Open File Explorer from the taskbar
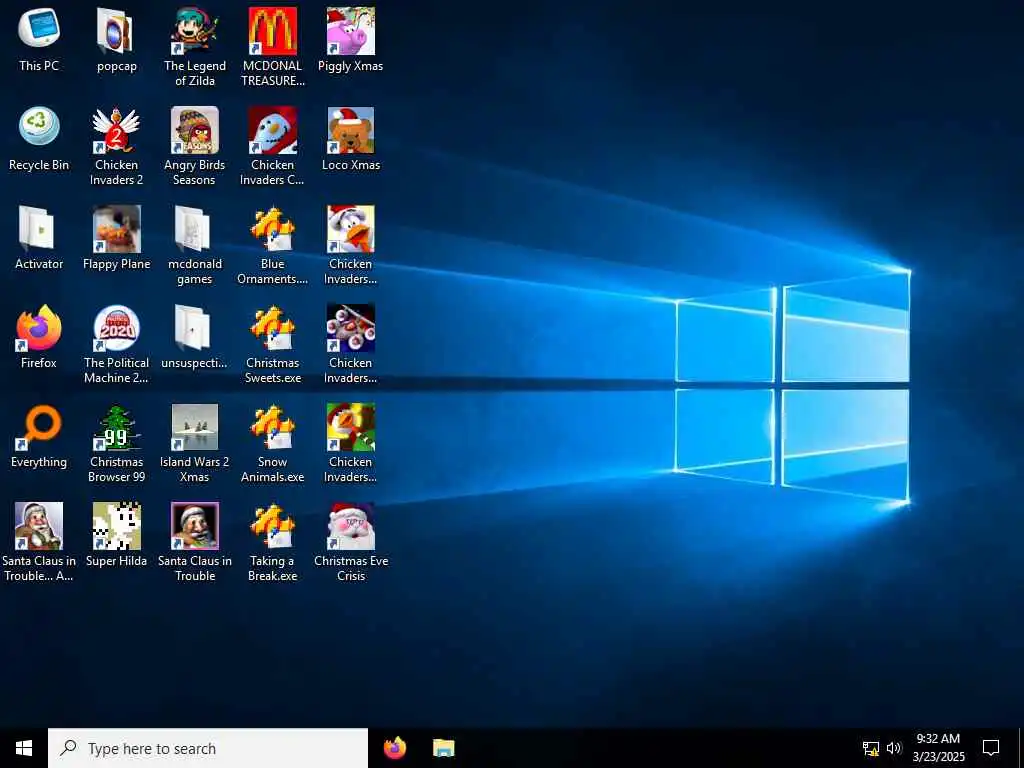The height and width of the screenshot is (768, 1024). pyautogui.click(x=444, y=748)
